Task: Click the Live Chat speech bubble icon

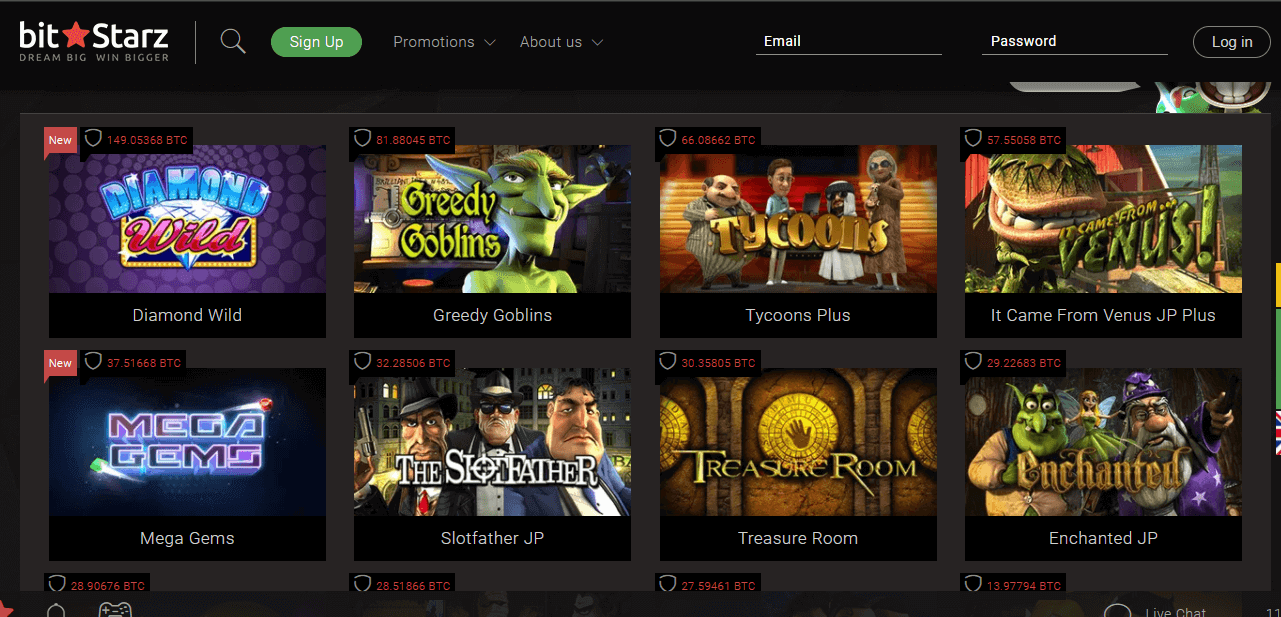Action: (x=1117, y=611)
